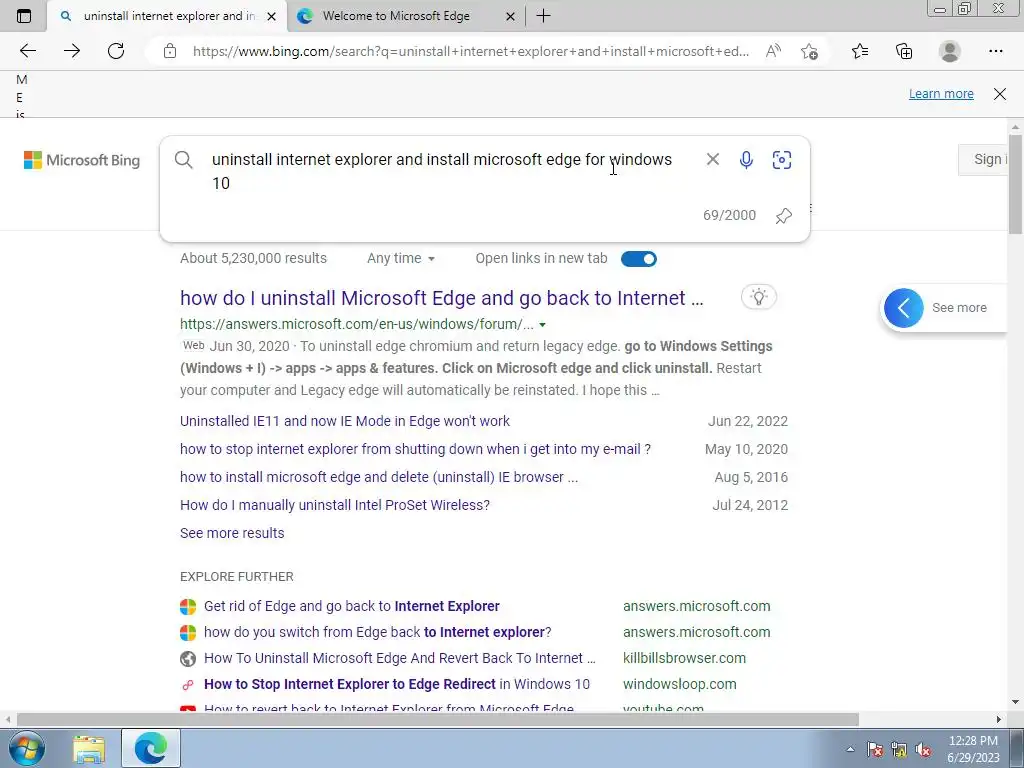Open Collections icon in toolbar
Viewport: 1024px width, 768px height.
point(904,51)
